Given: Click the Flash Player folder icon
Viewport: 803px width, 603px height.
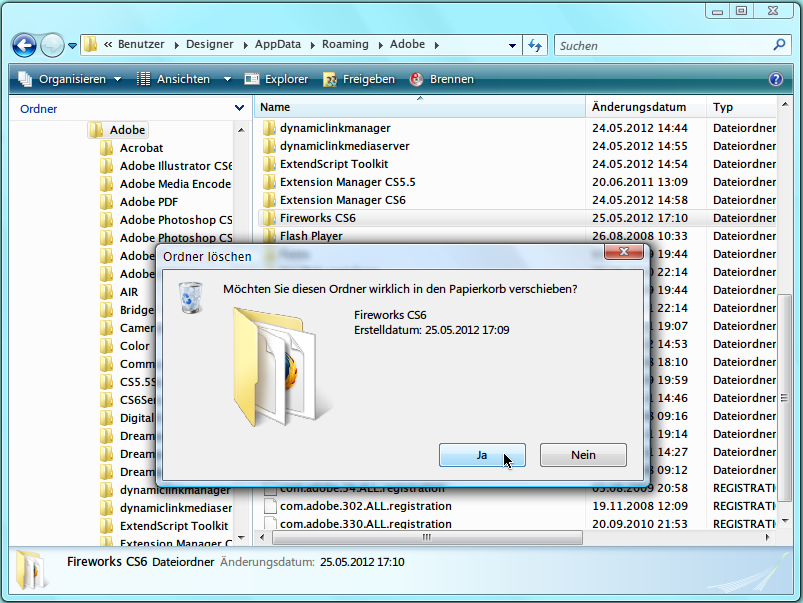Looking at the screenshot, I should (269, 236).
